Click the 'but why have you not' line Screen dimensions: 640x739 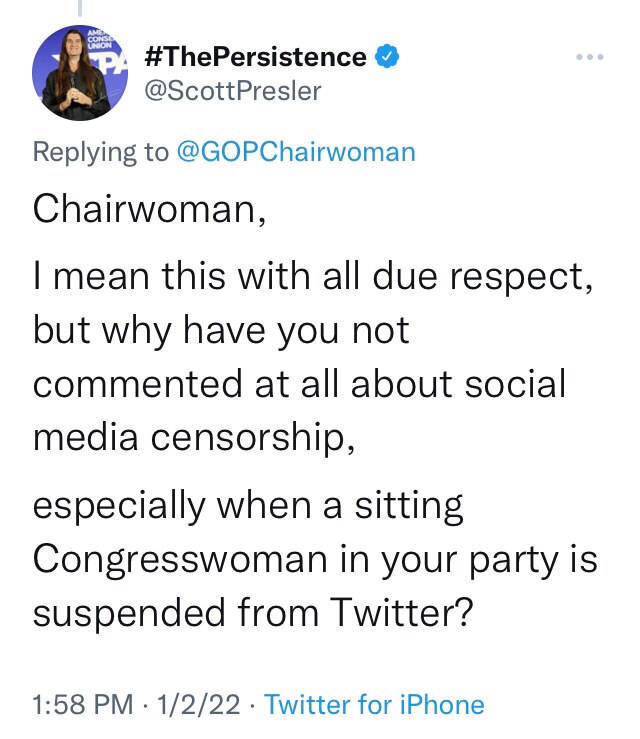221,331
